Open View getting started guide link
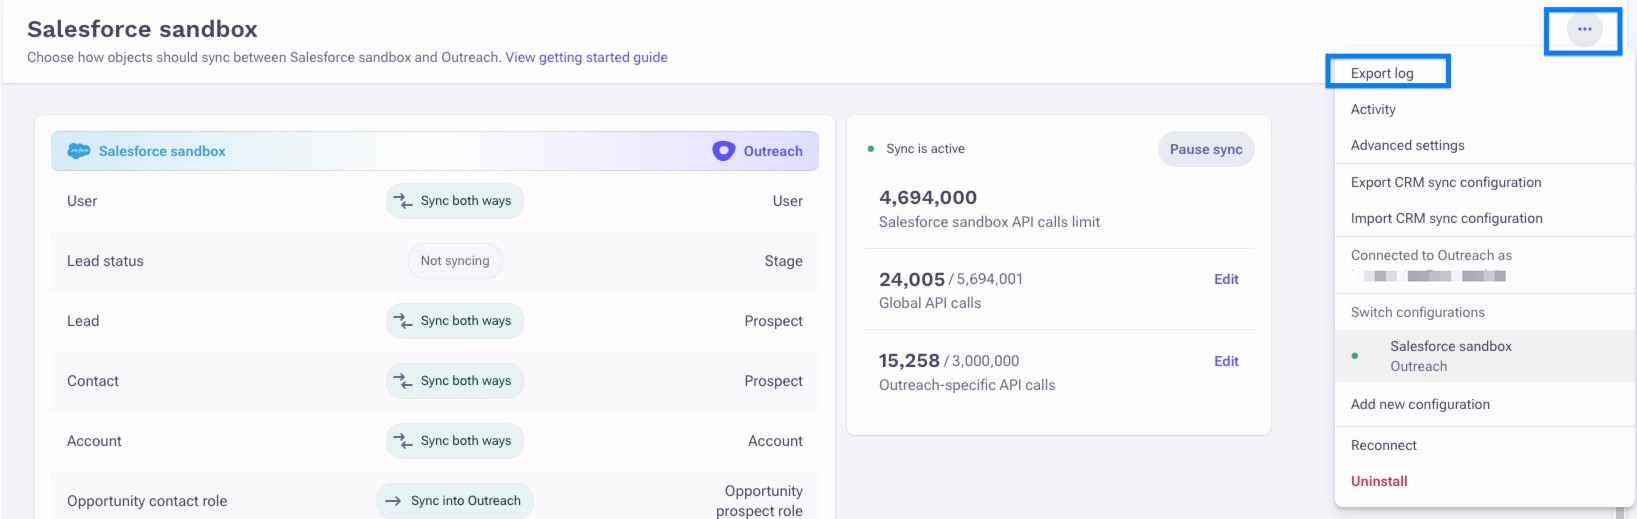1637x519 pixels. tap(586, 57)
